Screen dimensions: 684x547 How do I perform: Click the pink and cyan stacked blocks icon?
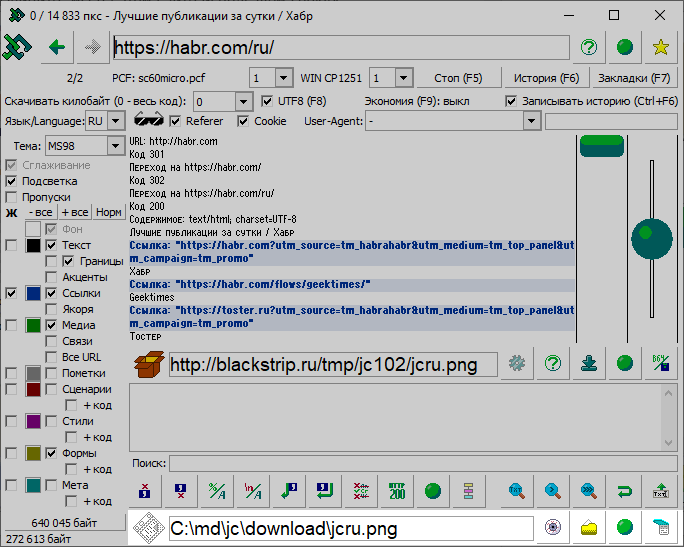coord(469,491)
